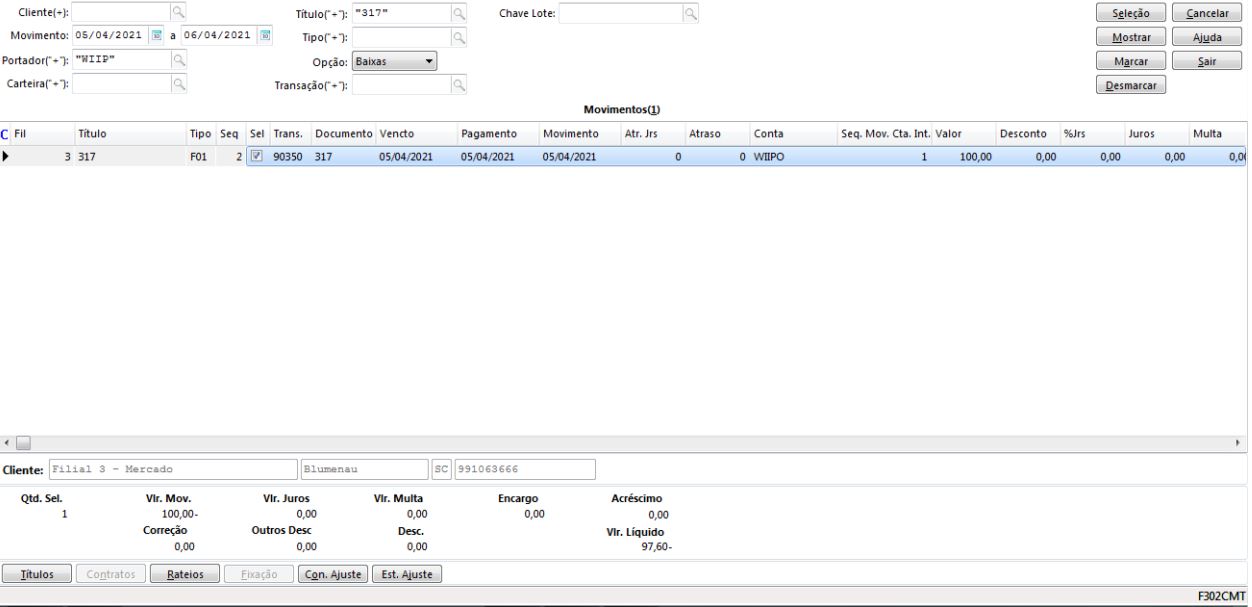Viewport: 1252px width, 607px height.
Task: Sort by the Desconto column header
Action: tap(1028, 134)
